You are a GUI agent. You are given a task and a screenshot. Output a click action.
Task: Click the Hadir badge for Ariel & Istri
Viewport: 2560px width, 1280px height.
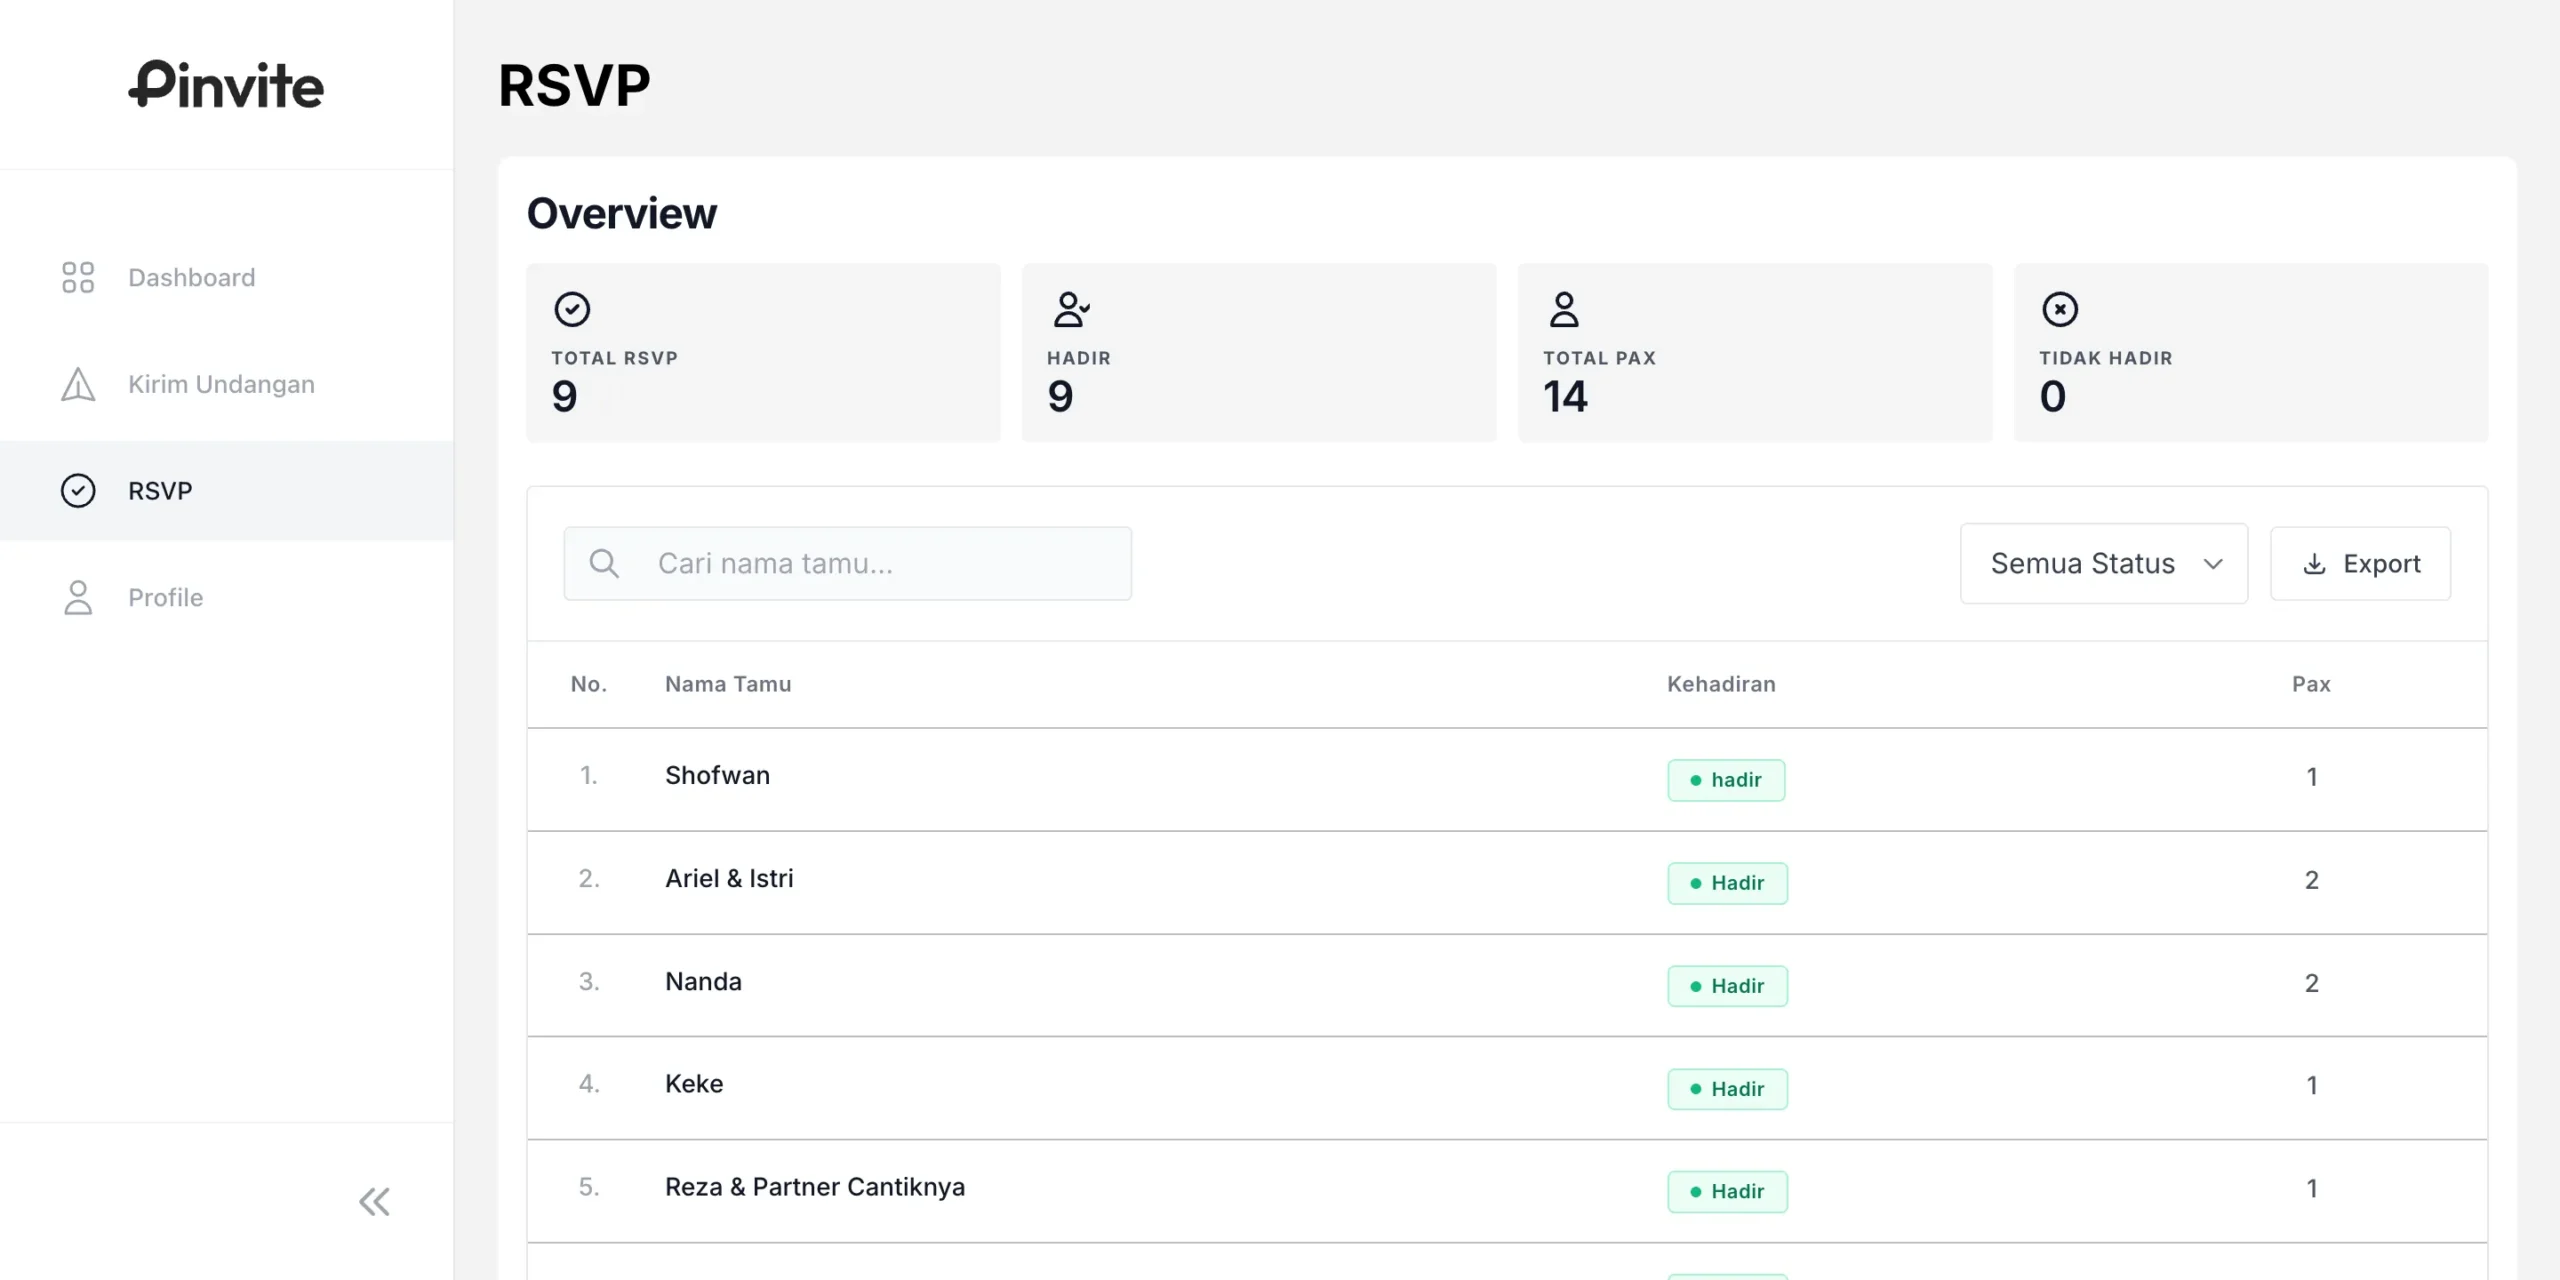click(x=1727, y=883)
